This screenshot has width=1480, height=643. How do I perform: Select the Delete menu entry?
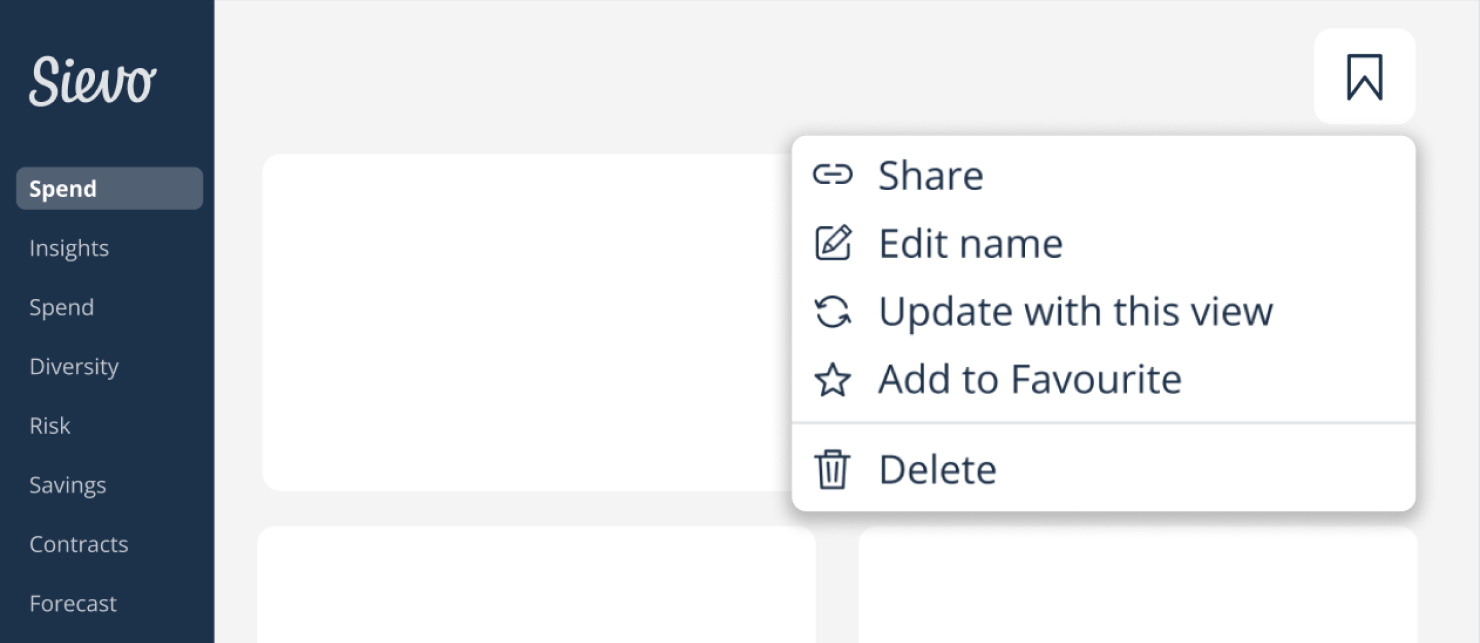[937, 470]
